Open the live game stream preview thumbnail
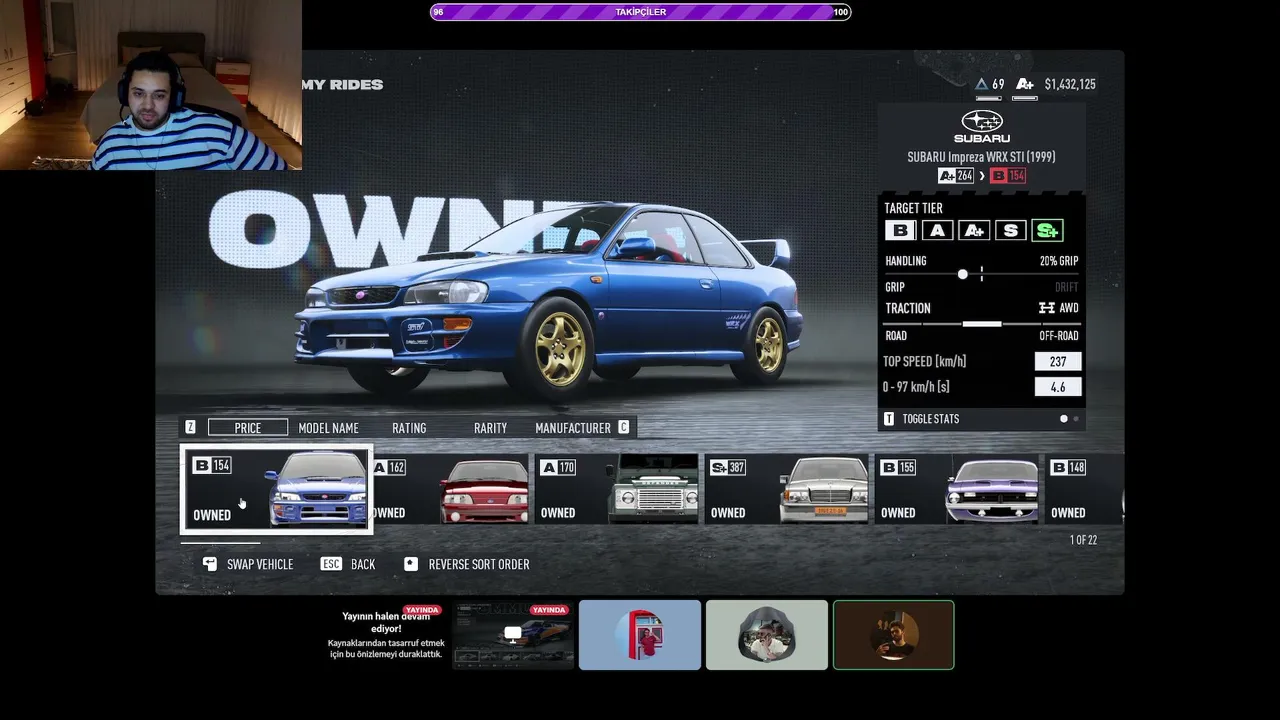1280x720 pixels. tap(512, 635)
